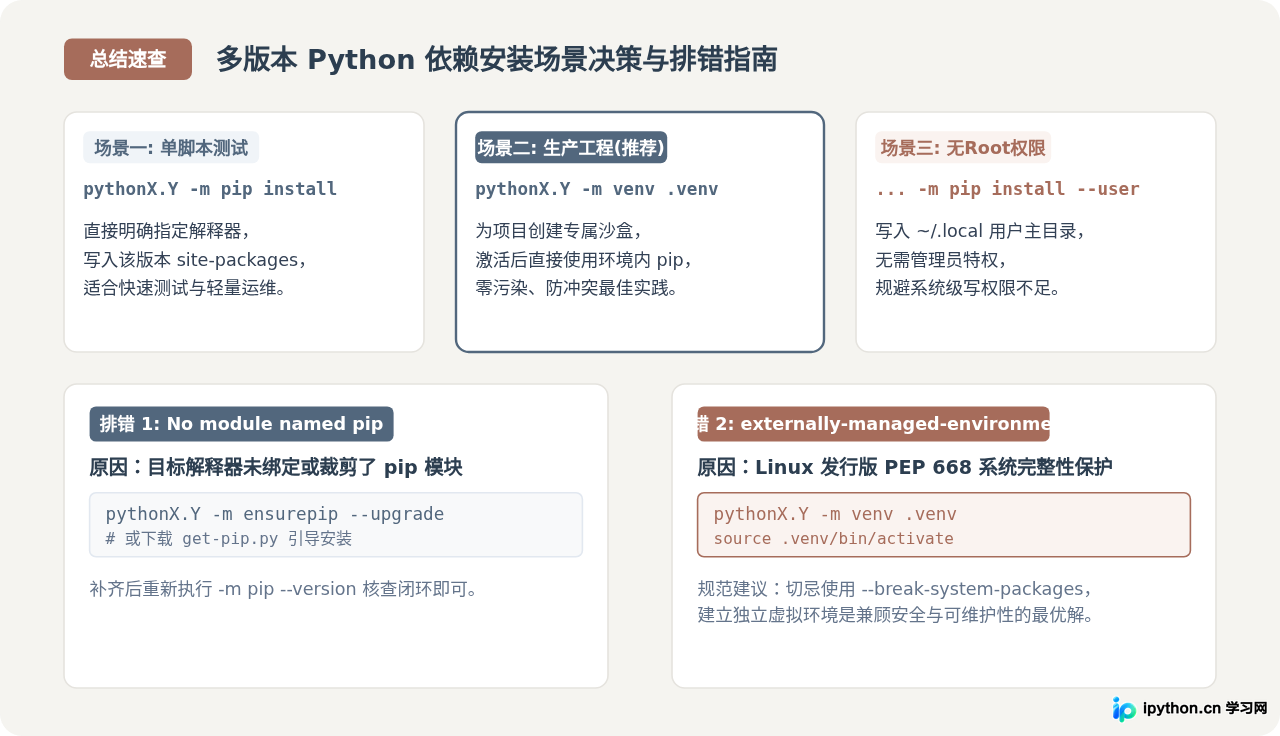Click the 排错 1: No module named pip badge
Screen dimensions: 1280x736
[x=241, y=424]
